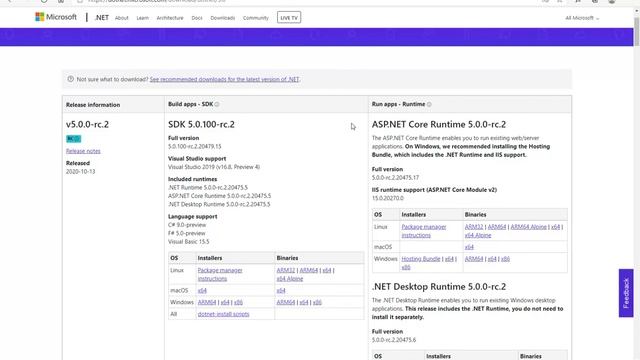Select the '.NET Desktop Runtime 5.0.0-rc.2' heading
This screenshot has width=640, height=360.
coord(439,287)
